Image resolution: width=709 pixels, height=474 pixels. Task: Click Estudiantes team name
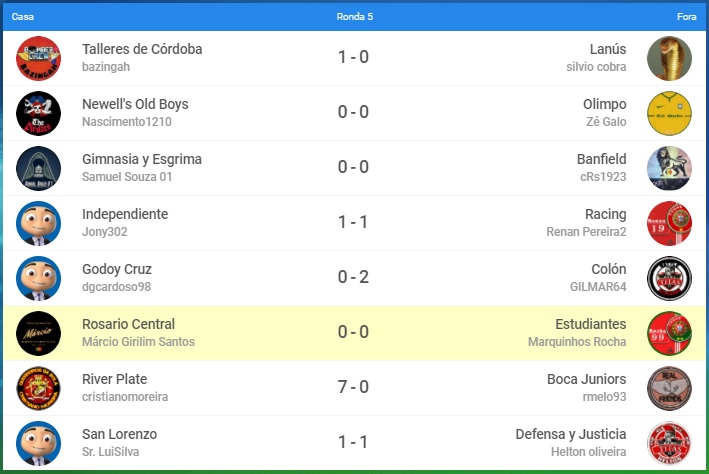[590, 324]
